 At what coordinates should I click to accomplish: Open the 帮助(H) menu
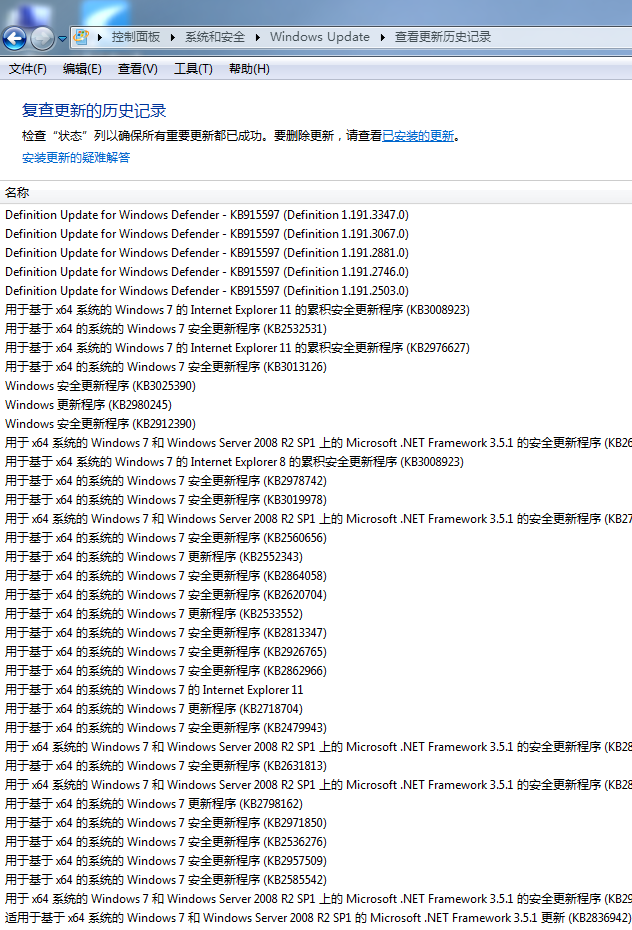249,69
